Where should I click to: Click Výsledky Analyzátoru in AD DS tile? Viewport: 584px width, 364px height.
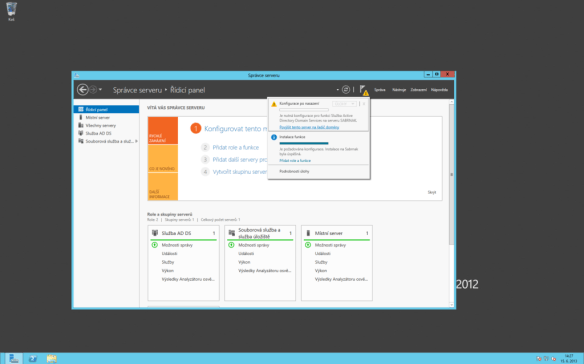tap(188, 279)
